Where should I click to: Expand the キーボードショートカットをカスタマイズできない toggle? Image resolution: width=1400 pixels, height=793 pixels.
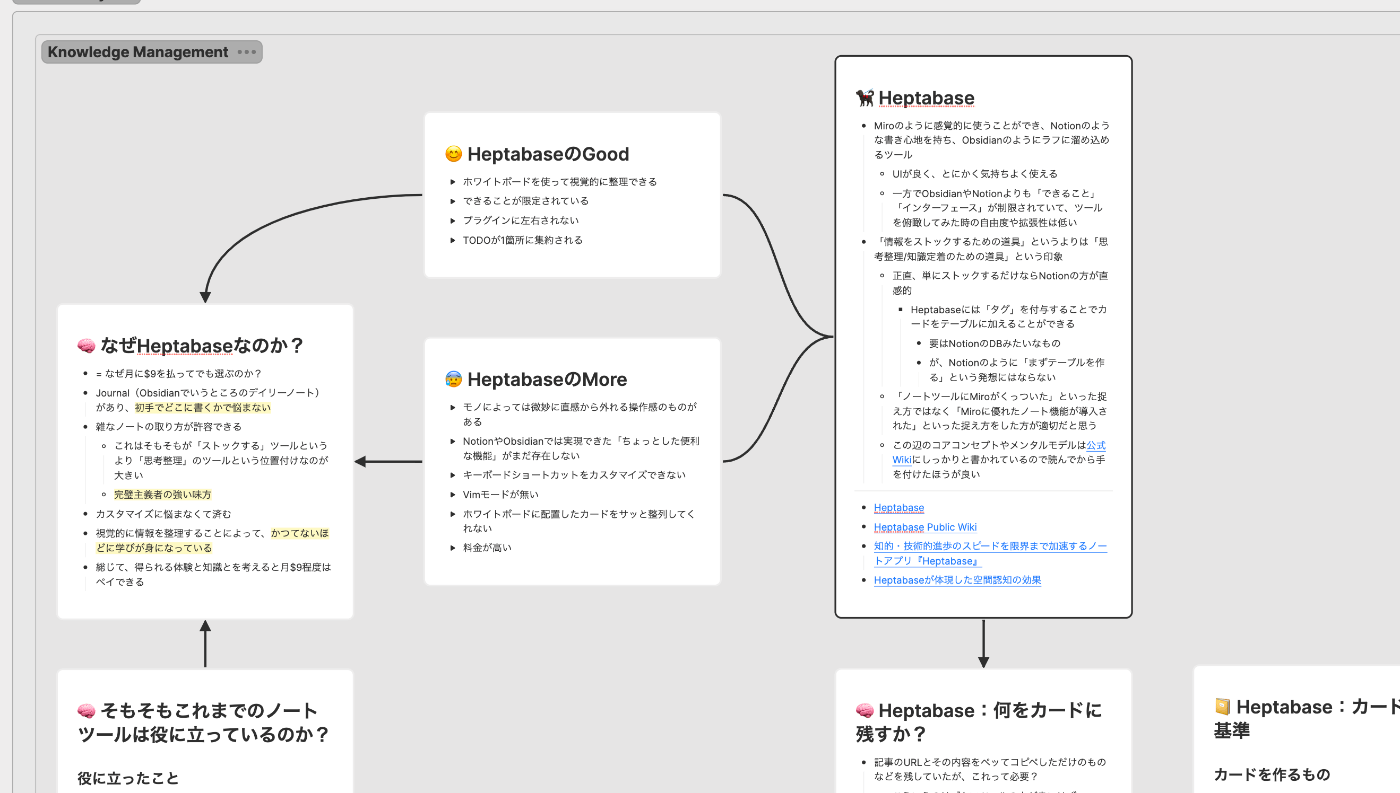[453, 475]
